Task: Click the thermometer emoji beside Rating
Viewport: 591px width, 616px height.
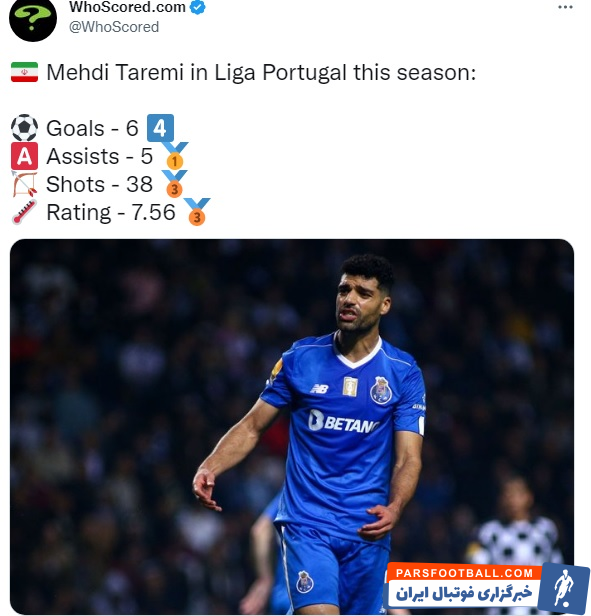Action: click(24, 212)
